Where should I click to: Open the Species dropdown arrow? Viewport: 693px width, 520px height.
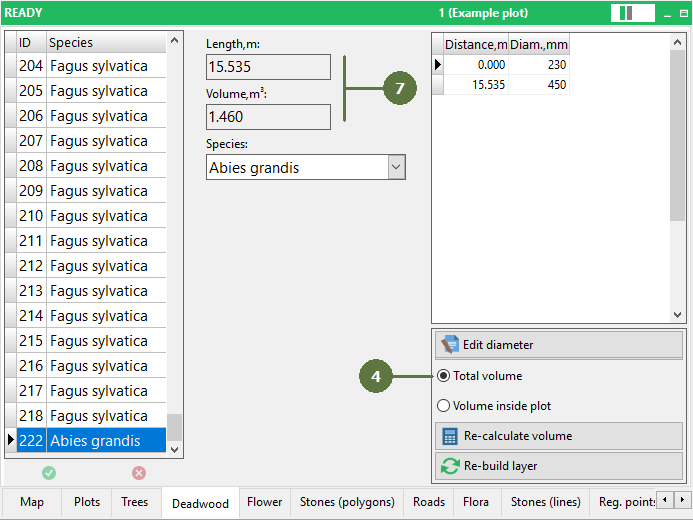(x=396, y=167)
